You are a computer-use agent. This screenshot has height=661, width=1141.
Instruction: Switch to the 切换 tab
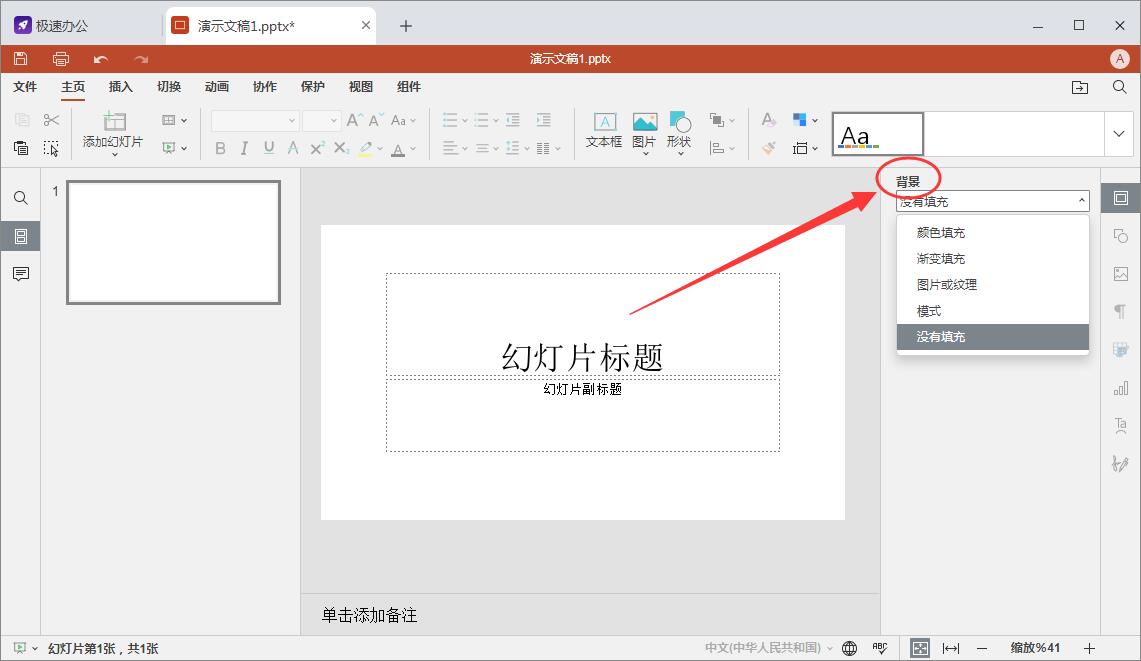[x=169, y=87]
